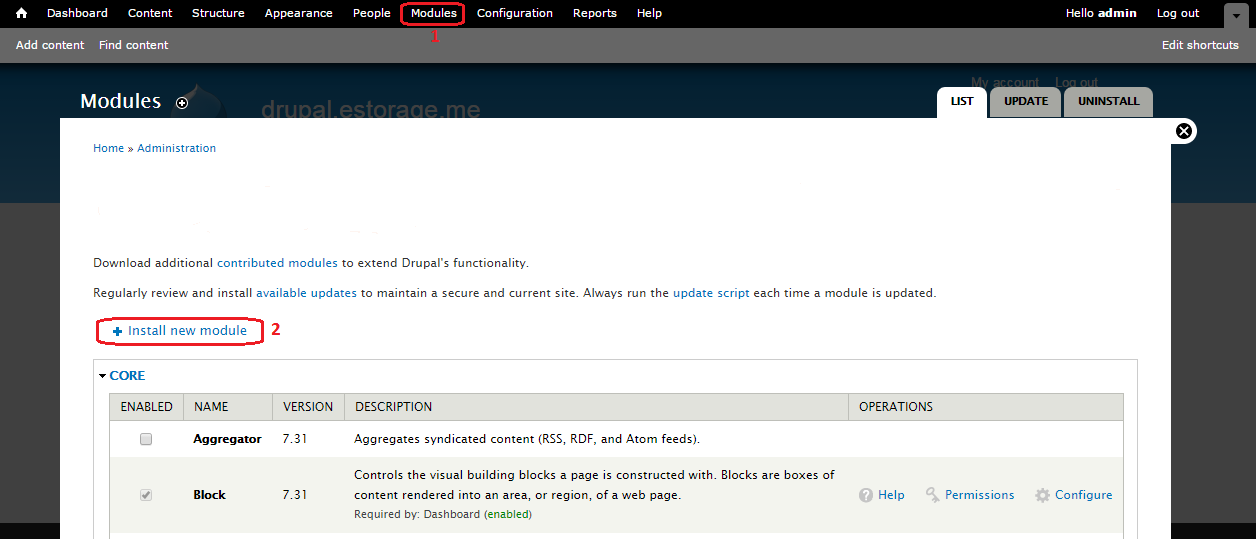Click the VERSION column header
This screenshot has height=539, width=1256.
308,407
